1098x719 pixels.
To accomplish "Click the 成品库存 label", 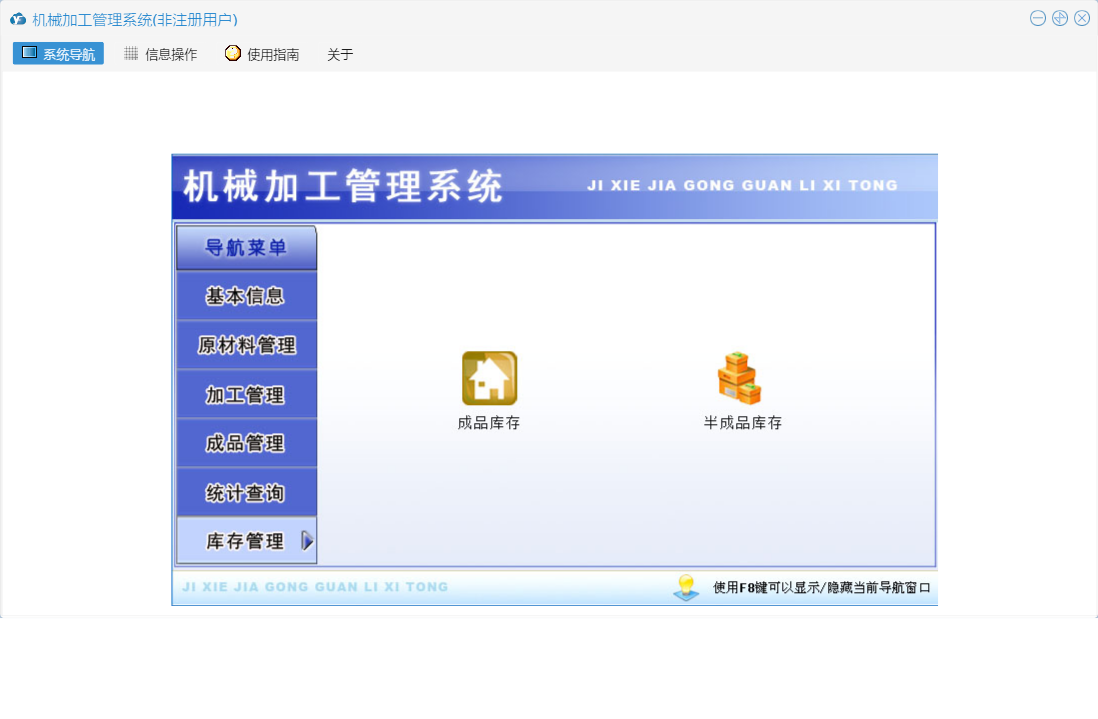I will click(489, 423).
